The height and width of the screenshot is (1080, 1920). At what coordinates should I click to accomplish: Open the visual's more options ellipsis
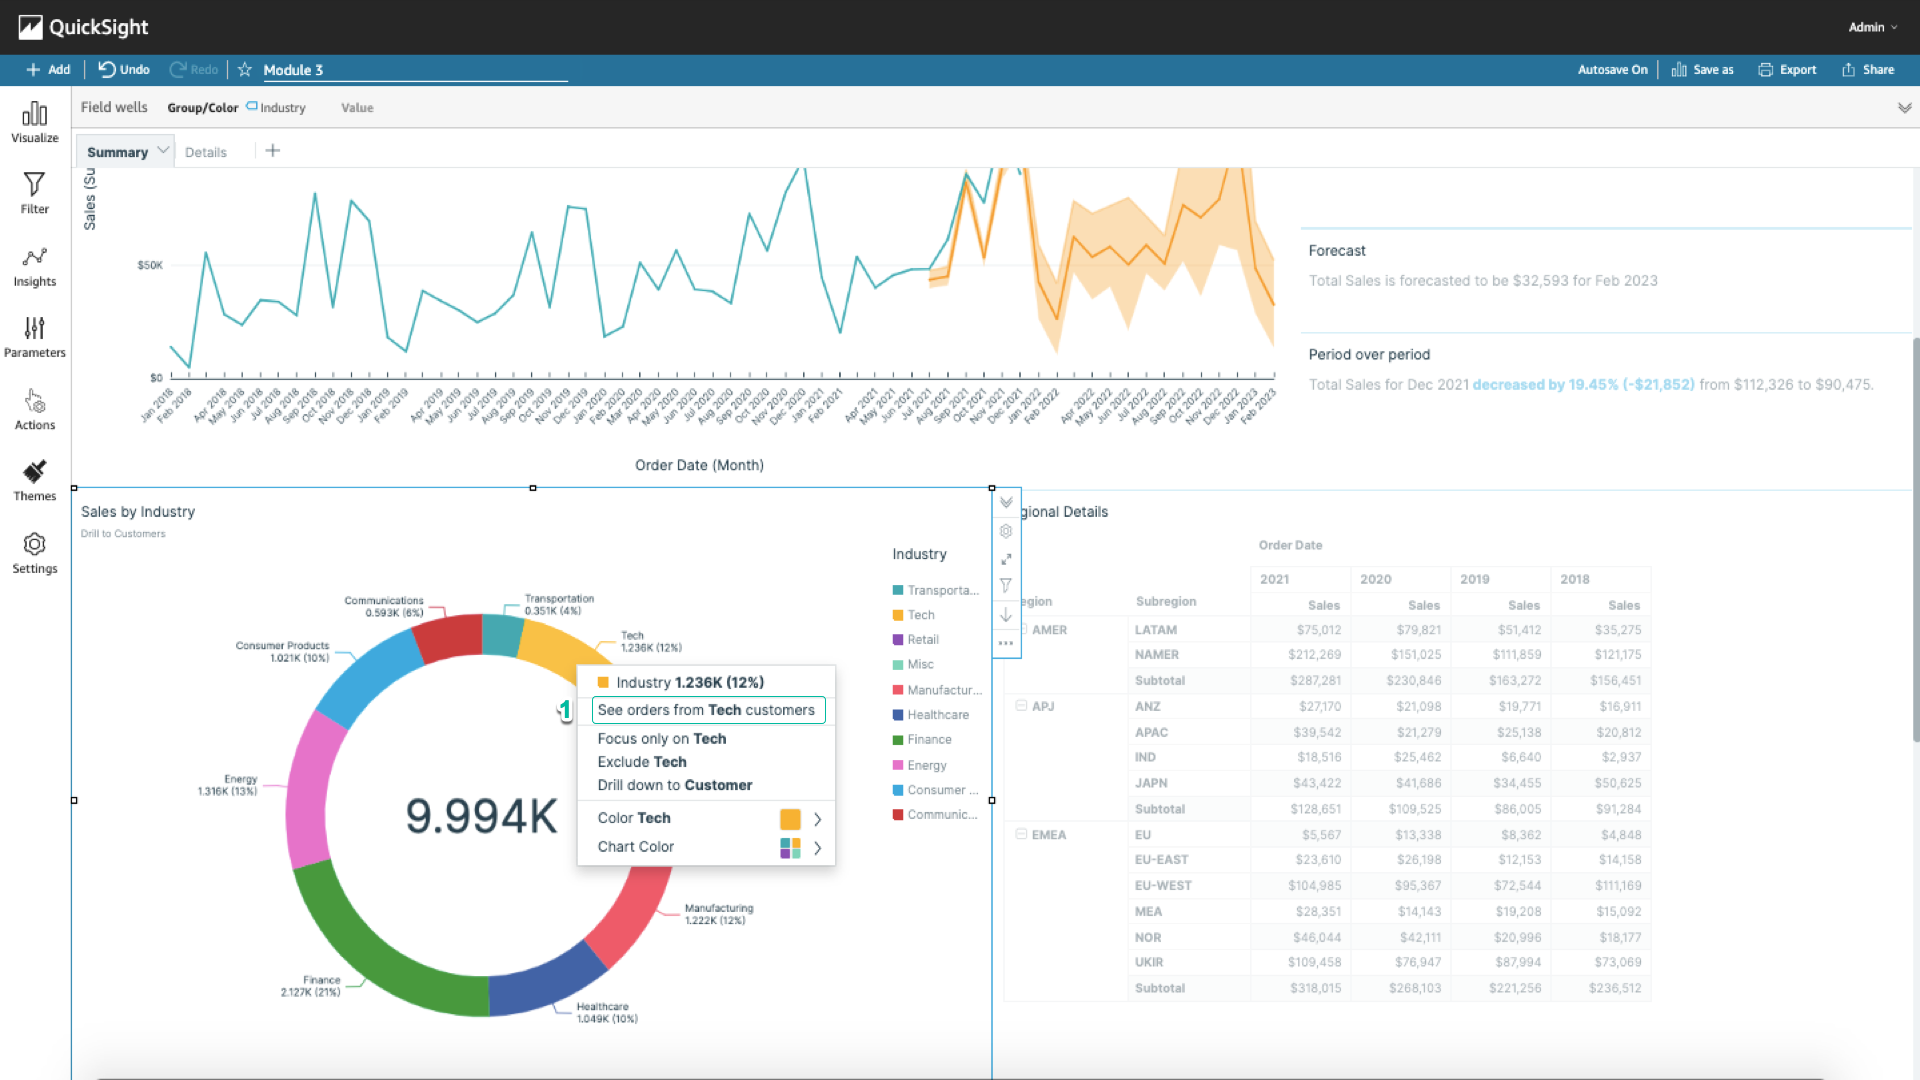point(1006,643)
